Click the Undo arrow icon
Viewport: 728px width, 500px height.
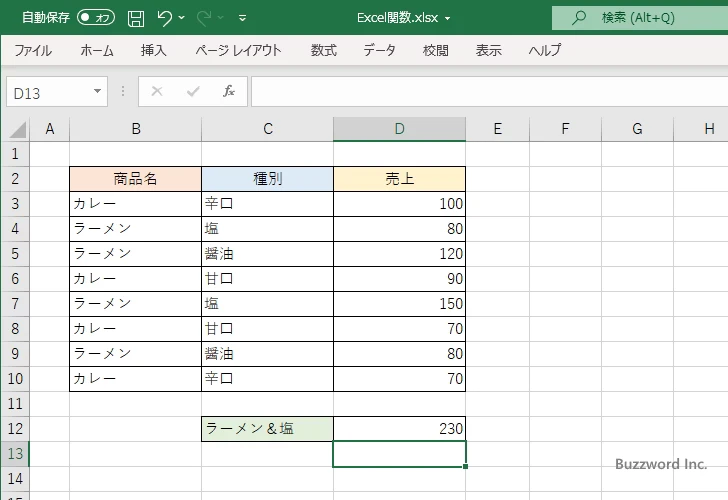coord(164,18)
